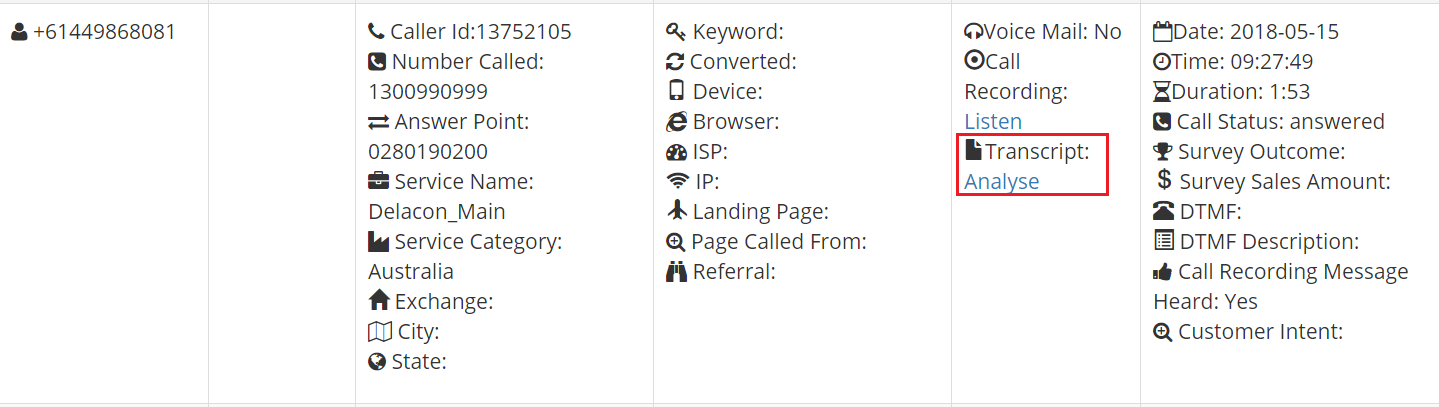This screenshot has width=1439, height=407.
Task: Click the Transcript document icon
Action: pyautogui.click(x=973, y=151)
